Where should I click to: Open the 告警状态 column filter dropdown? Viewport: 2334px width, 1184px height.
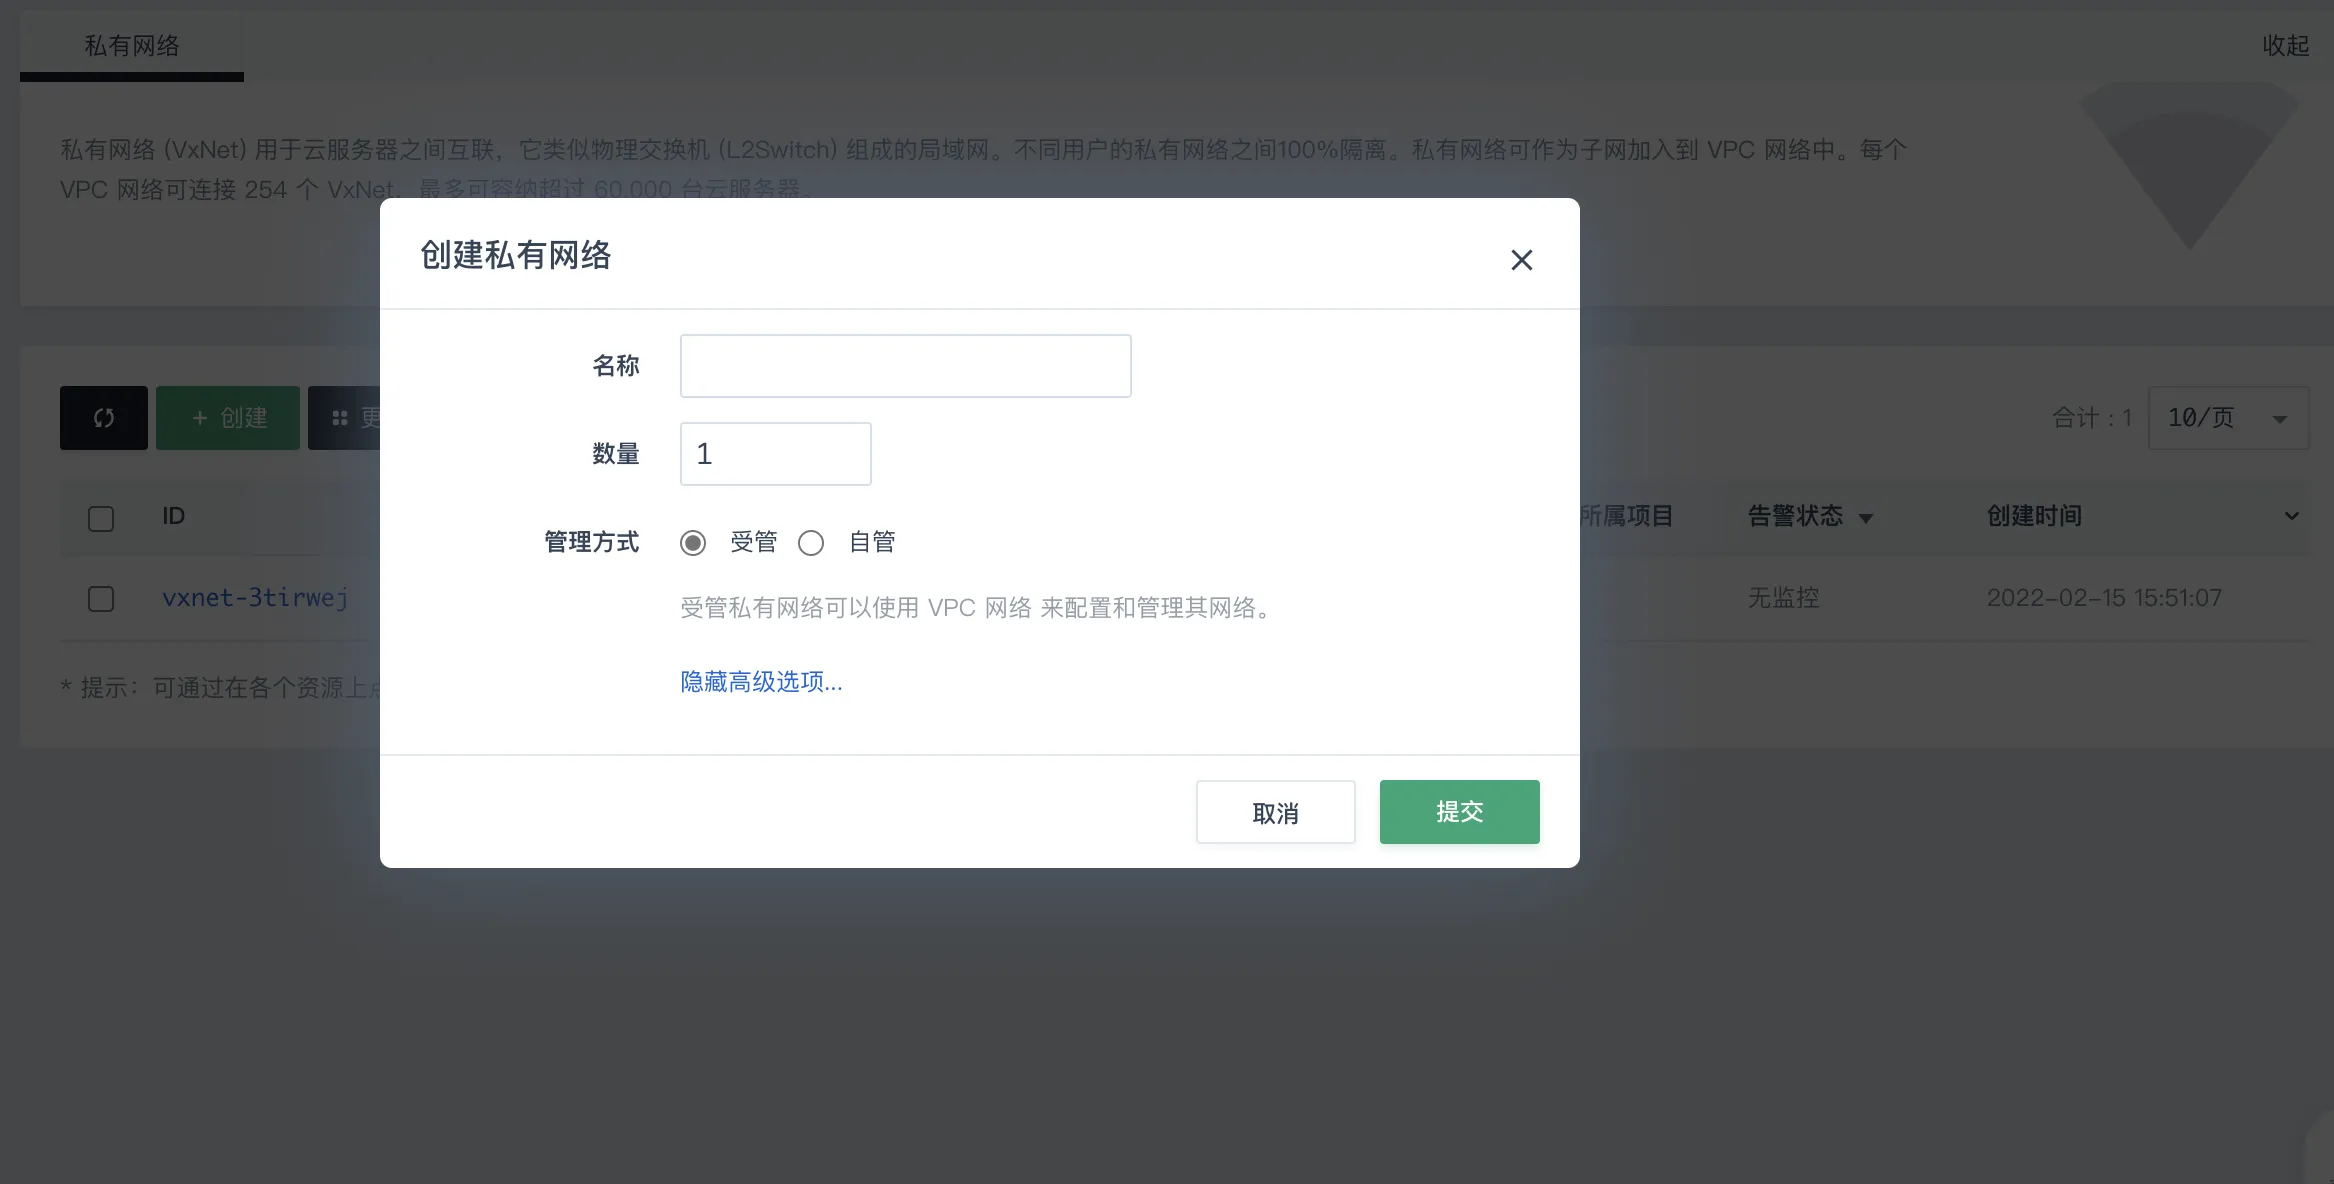tap(1865, 518)
